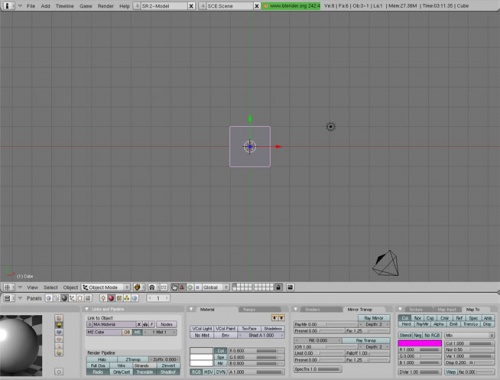Set preview to cube type icon
The height and width of the screenshot is (380, 500).
59,332
